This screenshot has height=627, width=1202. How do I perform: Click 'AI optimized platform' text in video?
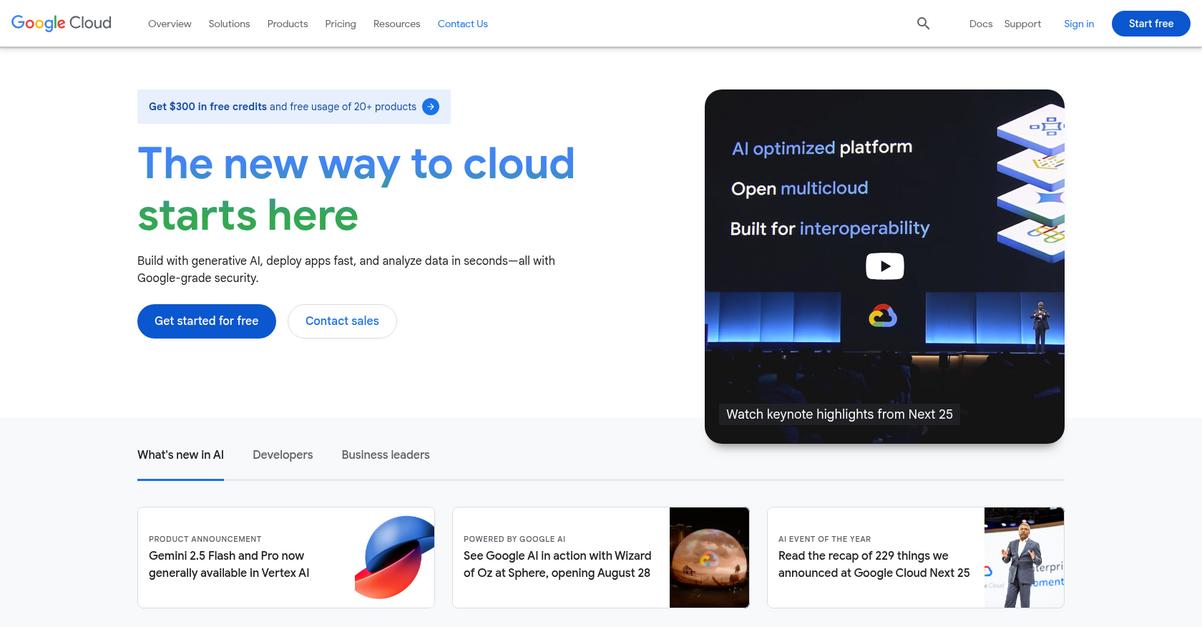(822, 148)
